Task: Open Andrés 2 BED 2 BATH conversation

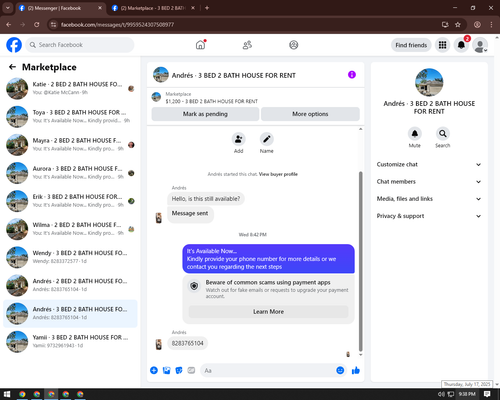Action: (x=70, y=285)
